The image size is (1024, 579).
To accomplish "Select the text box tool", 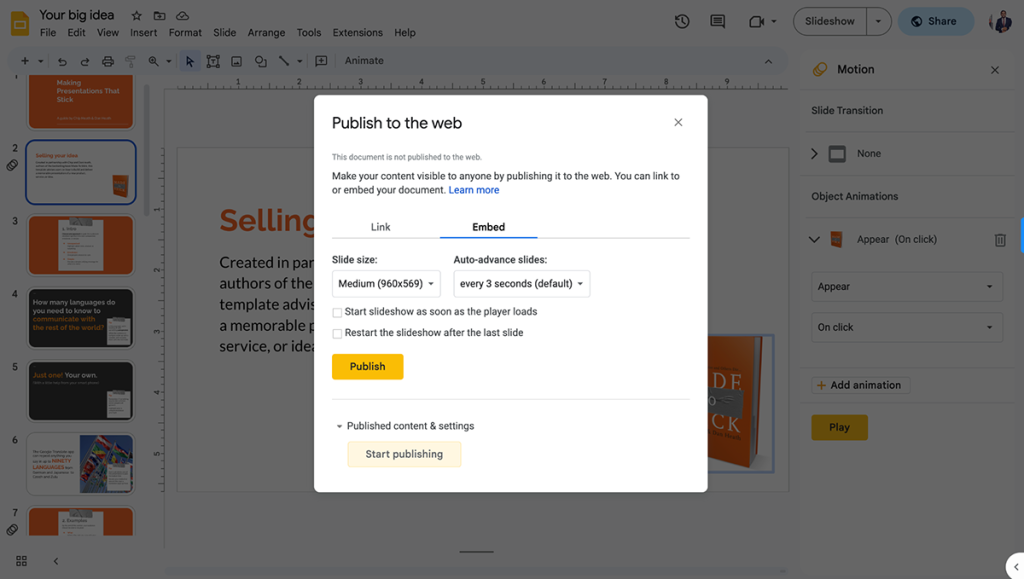I will tap(213, 61).
